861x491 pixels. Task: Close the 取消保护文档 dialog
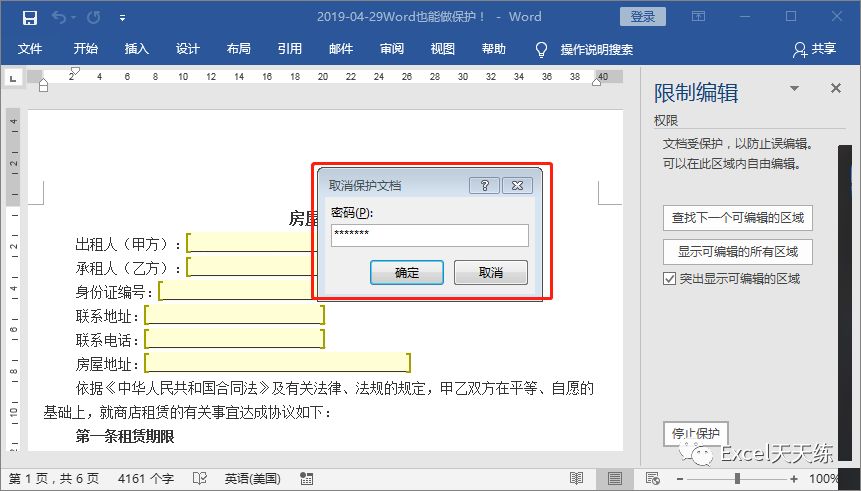(517, 186)
